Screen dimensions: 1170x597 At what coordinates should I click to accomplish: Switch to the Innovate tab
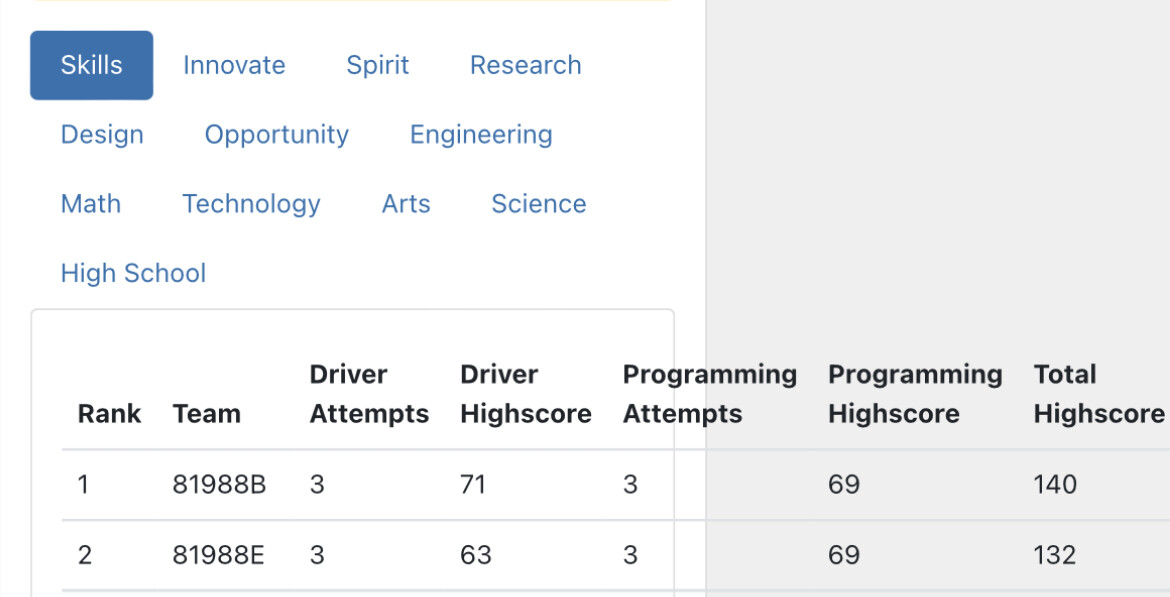pyautogui.click(x=234, y=65)
